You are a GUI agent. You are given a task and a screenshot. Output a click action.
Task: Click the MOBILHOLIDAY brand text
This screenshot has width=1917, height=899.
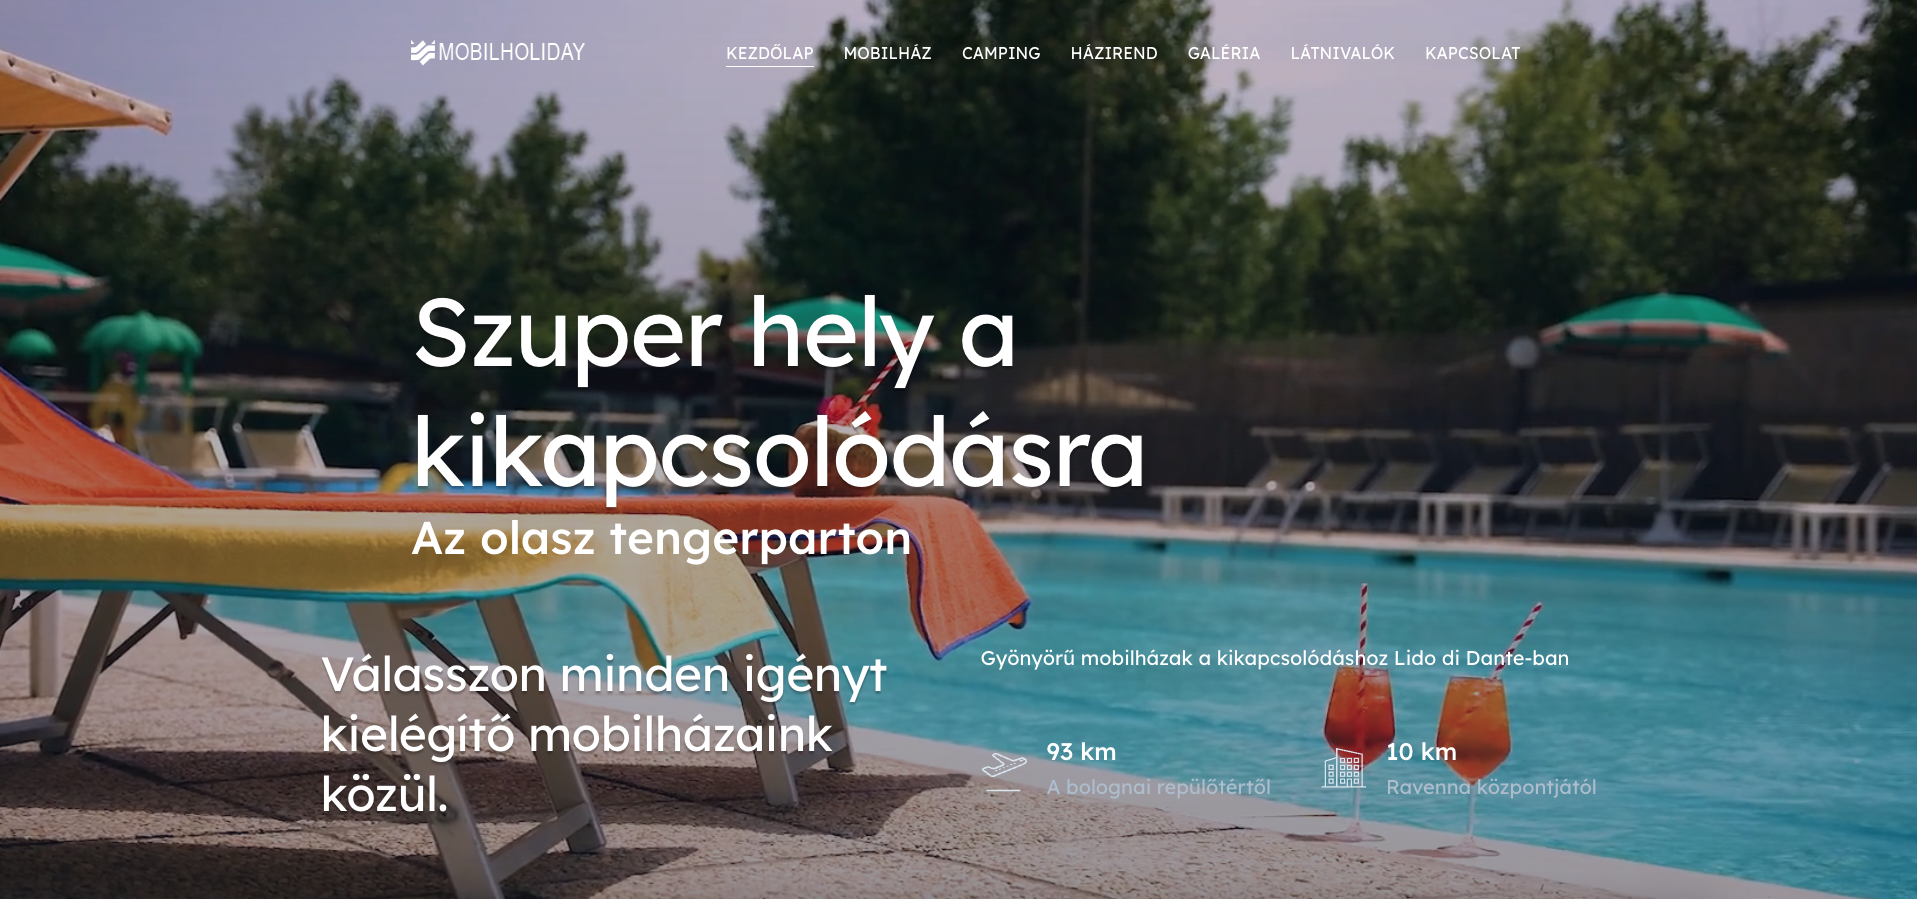point(512,52)
